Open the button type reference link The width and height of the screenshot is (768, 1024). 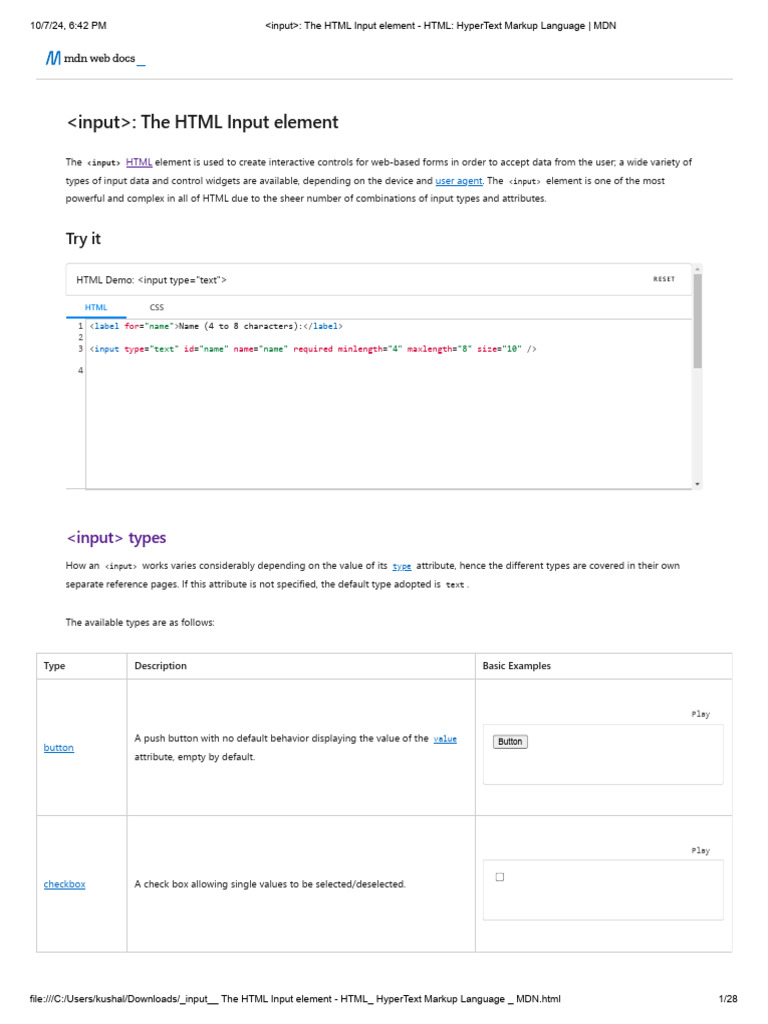click(59, 748)
